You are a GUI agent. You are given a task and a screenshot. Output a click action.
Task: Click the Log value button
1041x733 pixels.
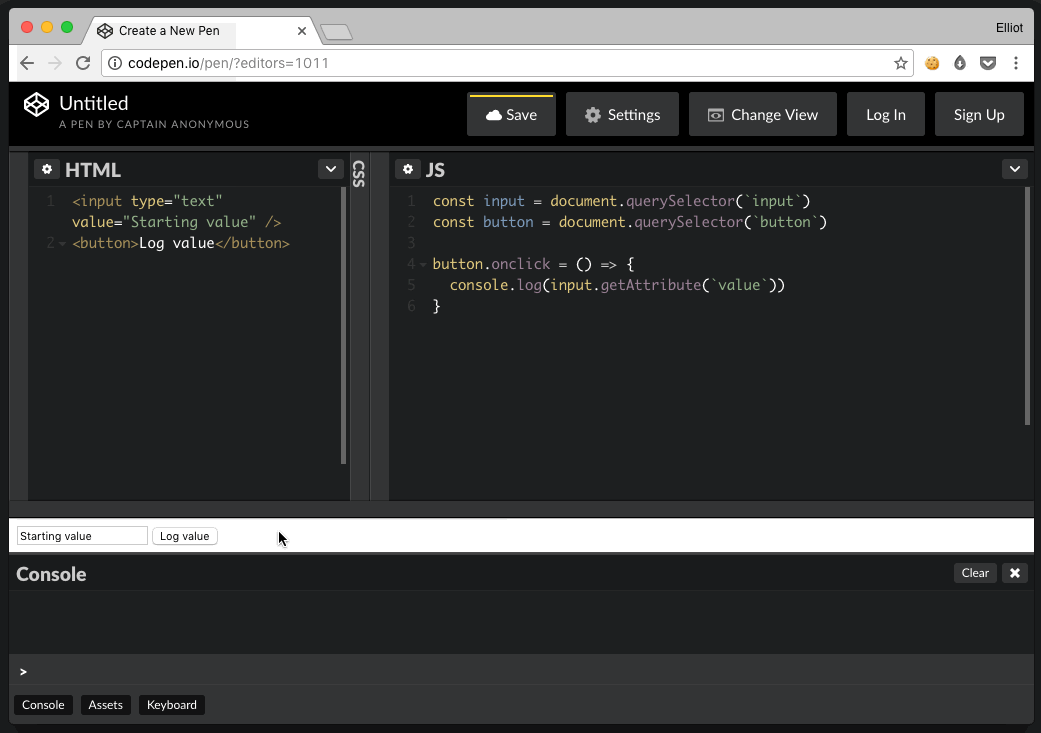pyautogui.click(x=185, y=536)
